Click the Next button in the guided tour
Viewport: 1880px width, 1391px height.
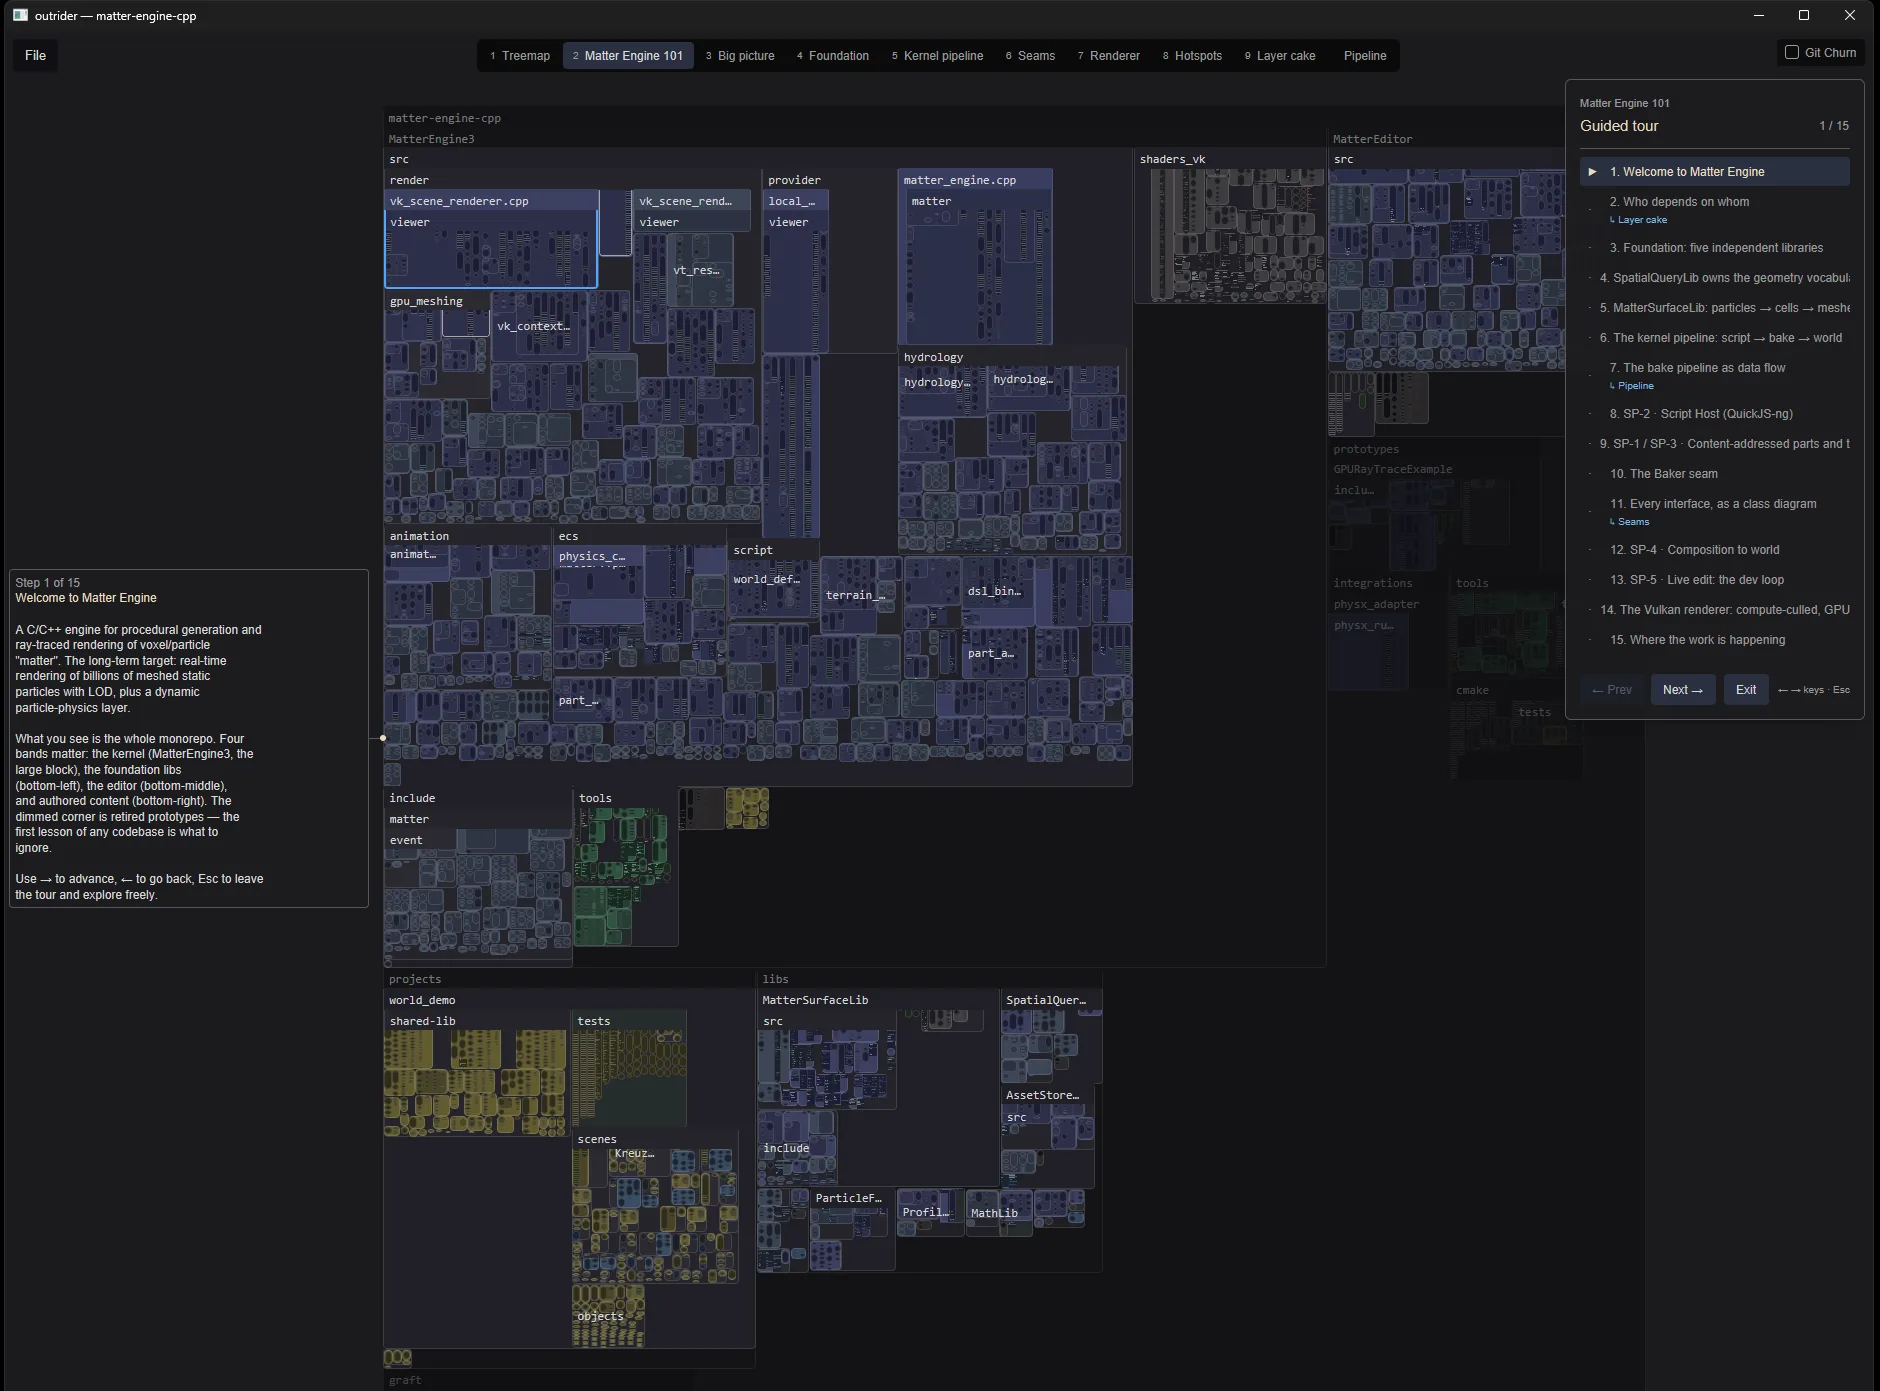1683,690
